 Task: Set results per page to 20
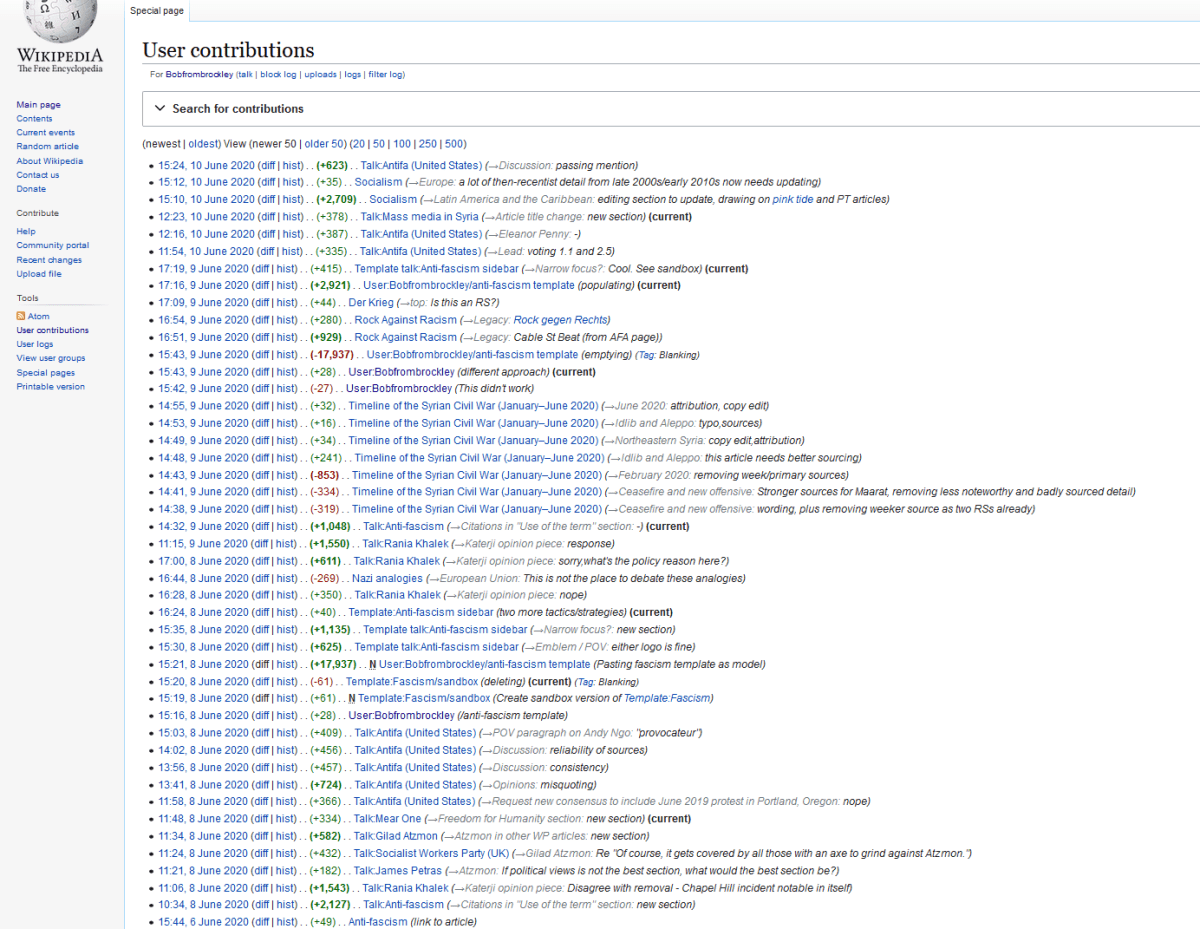358,143
